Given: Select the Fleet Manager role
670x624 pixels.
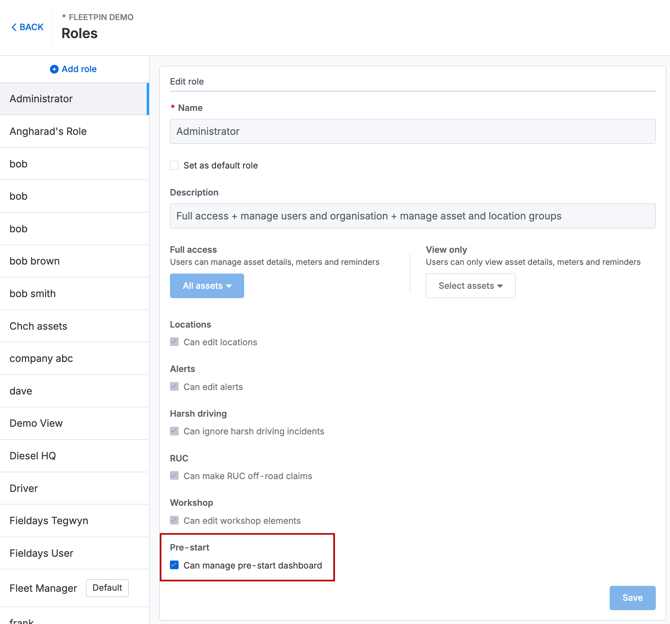Looking at the screenshot, I should tap(74, 588).
